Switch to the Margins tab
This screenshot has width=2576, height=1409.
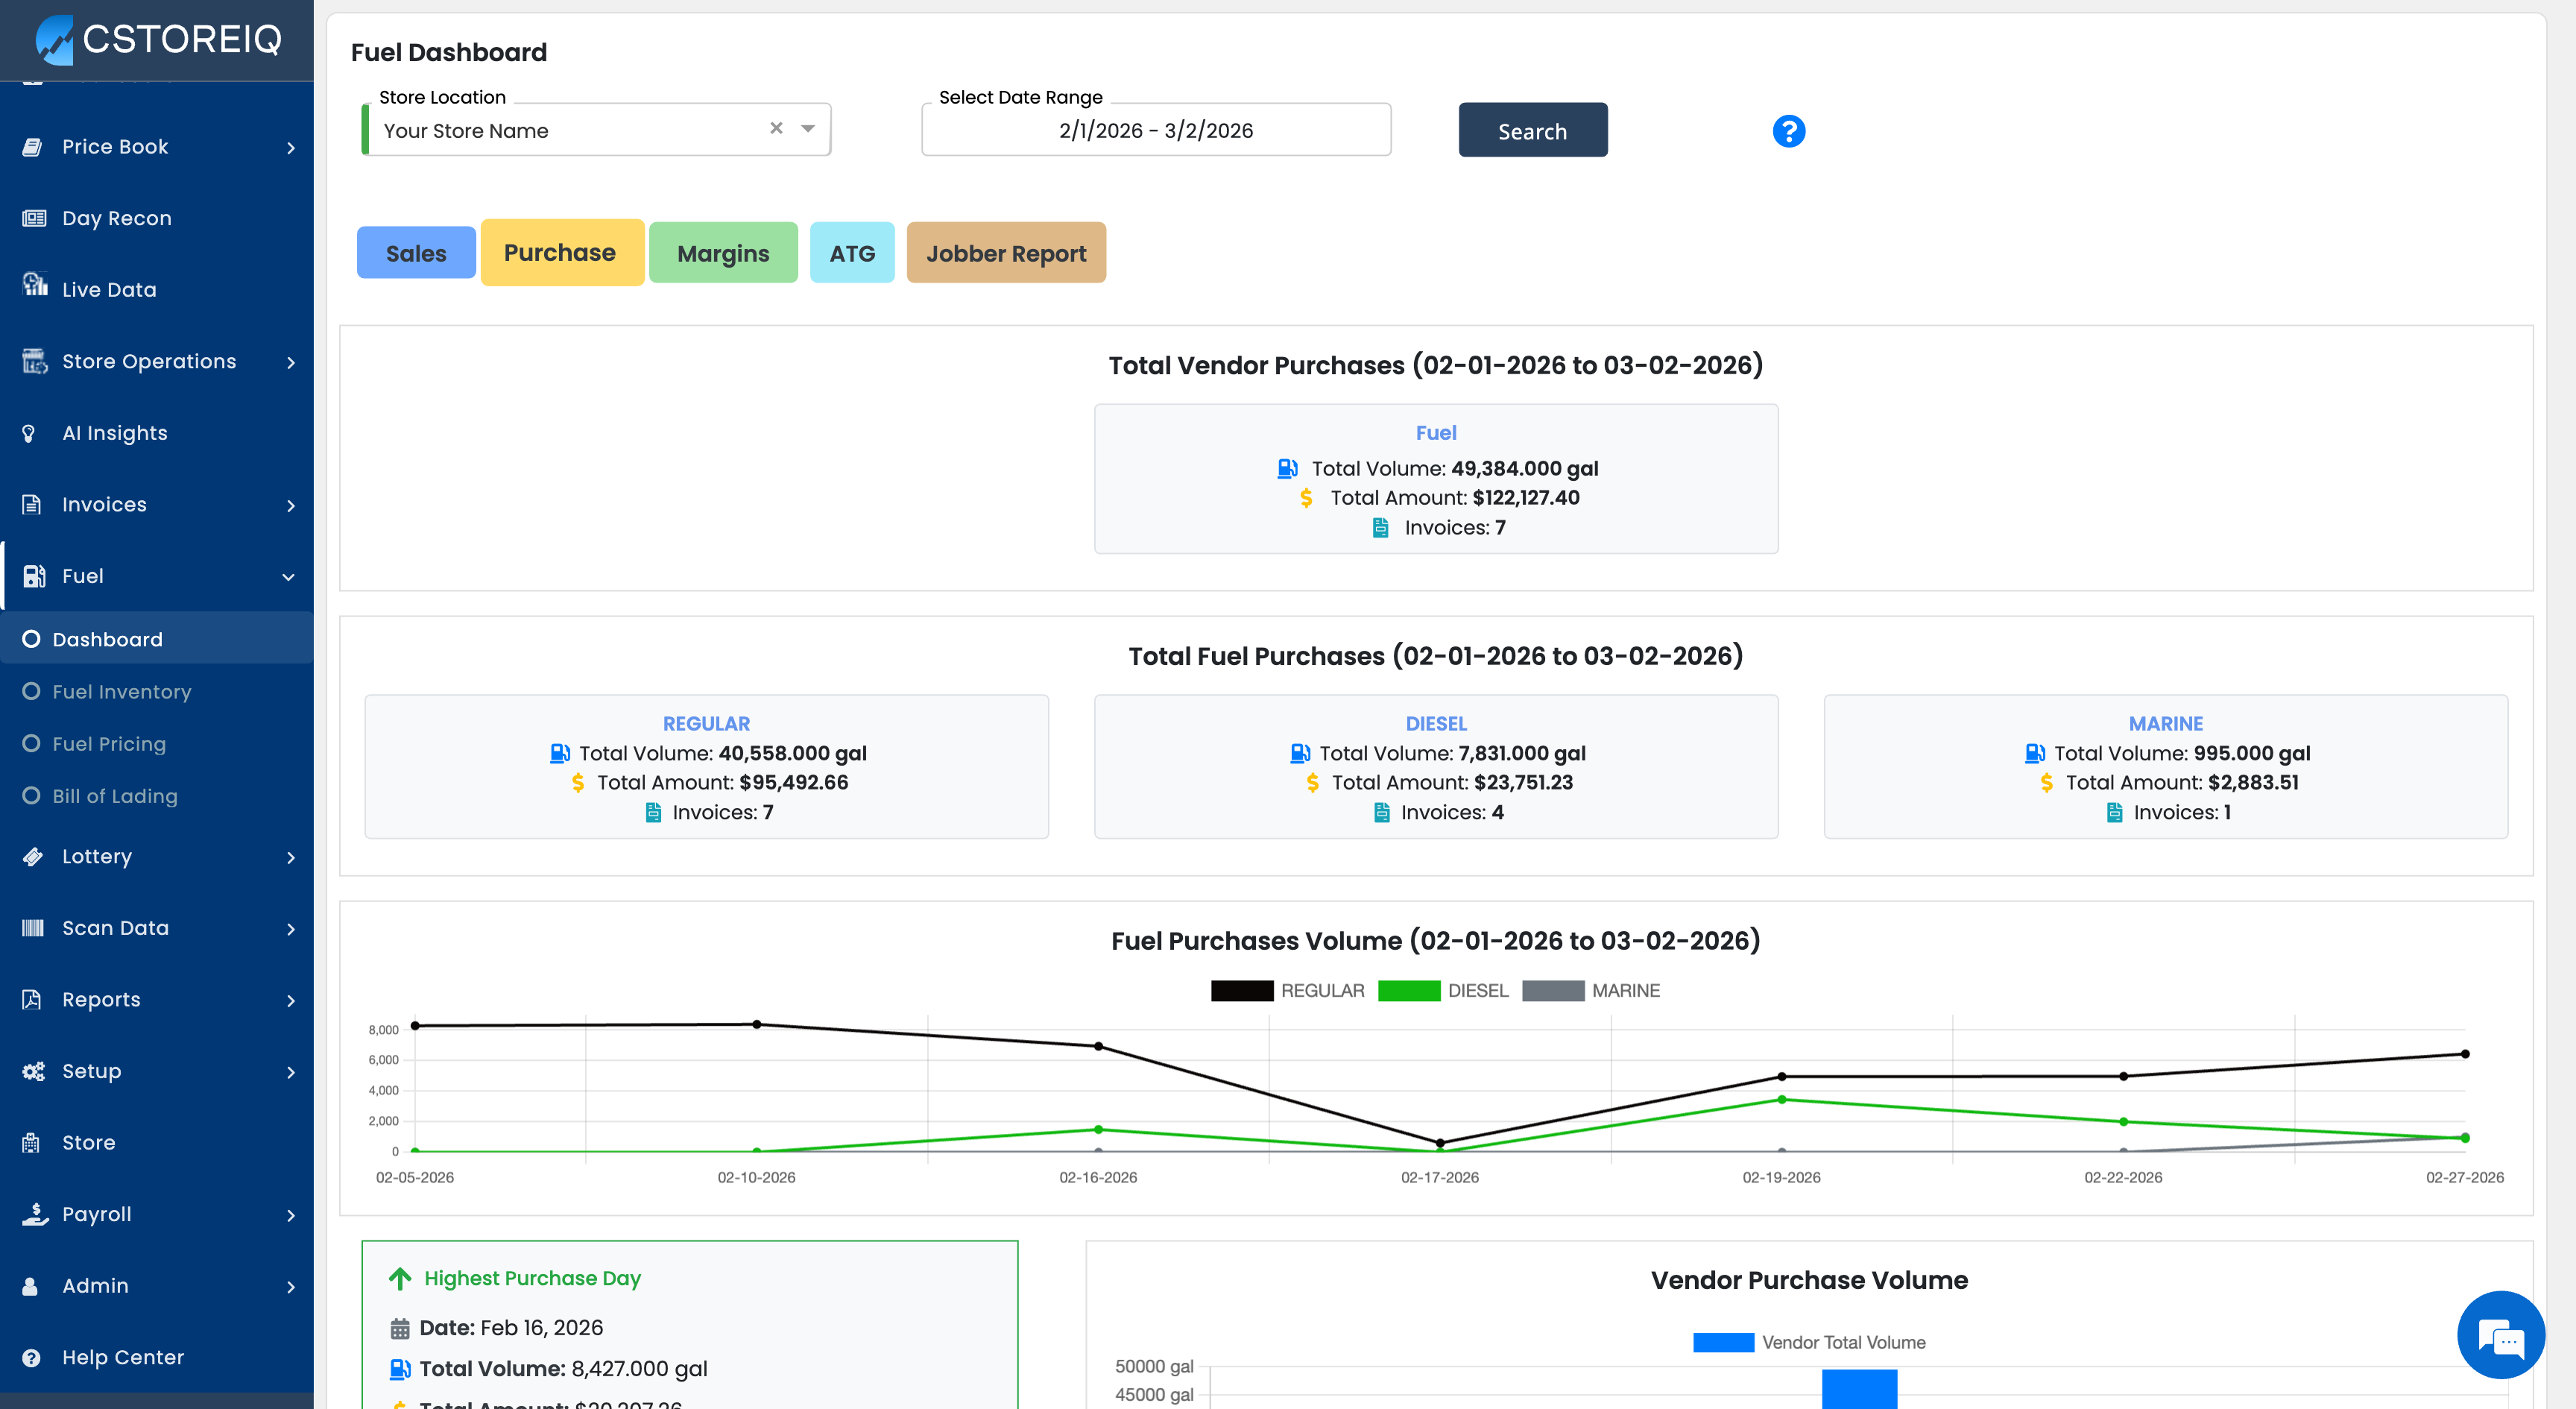[723, 253]
